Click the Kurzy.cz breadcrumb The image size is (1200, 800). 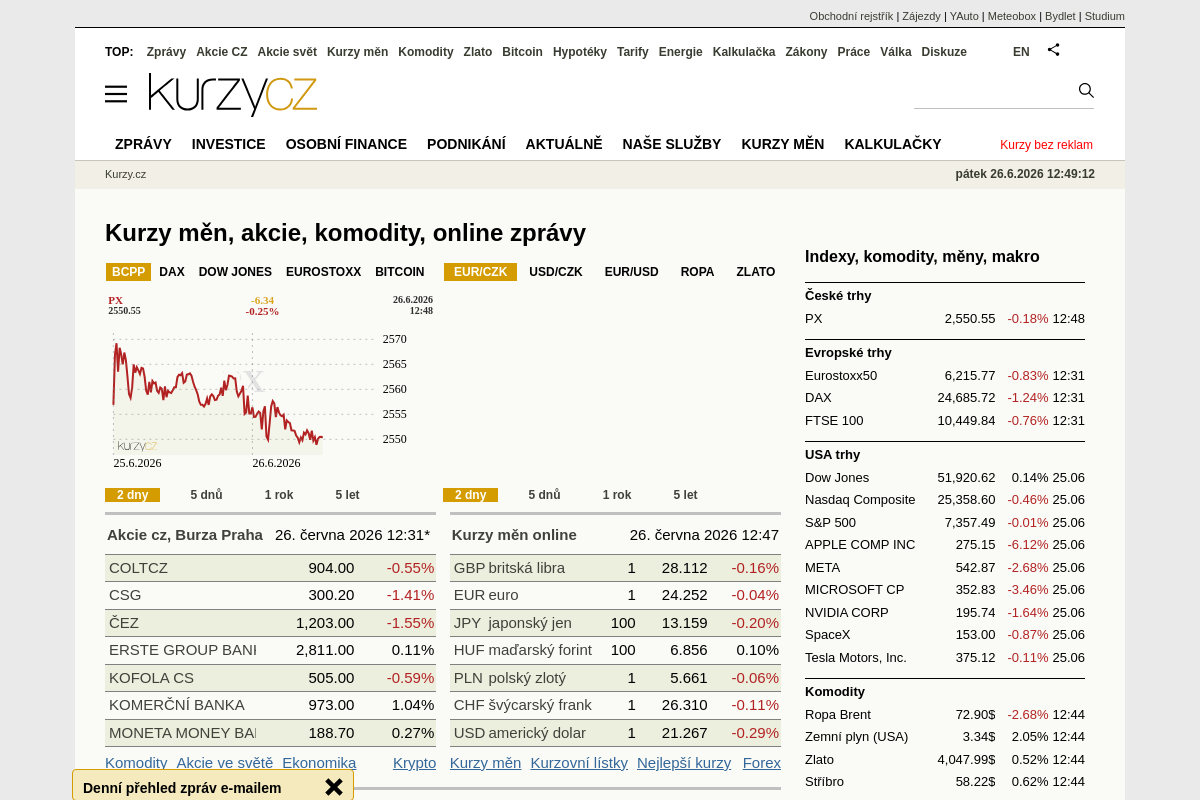point(125,174)
